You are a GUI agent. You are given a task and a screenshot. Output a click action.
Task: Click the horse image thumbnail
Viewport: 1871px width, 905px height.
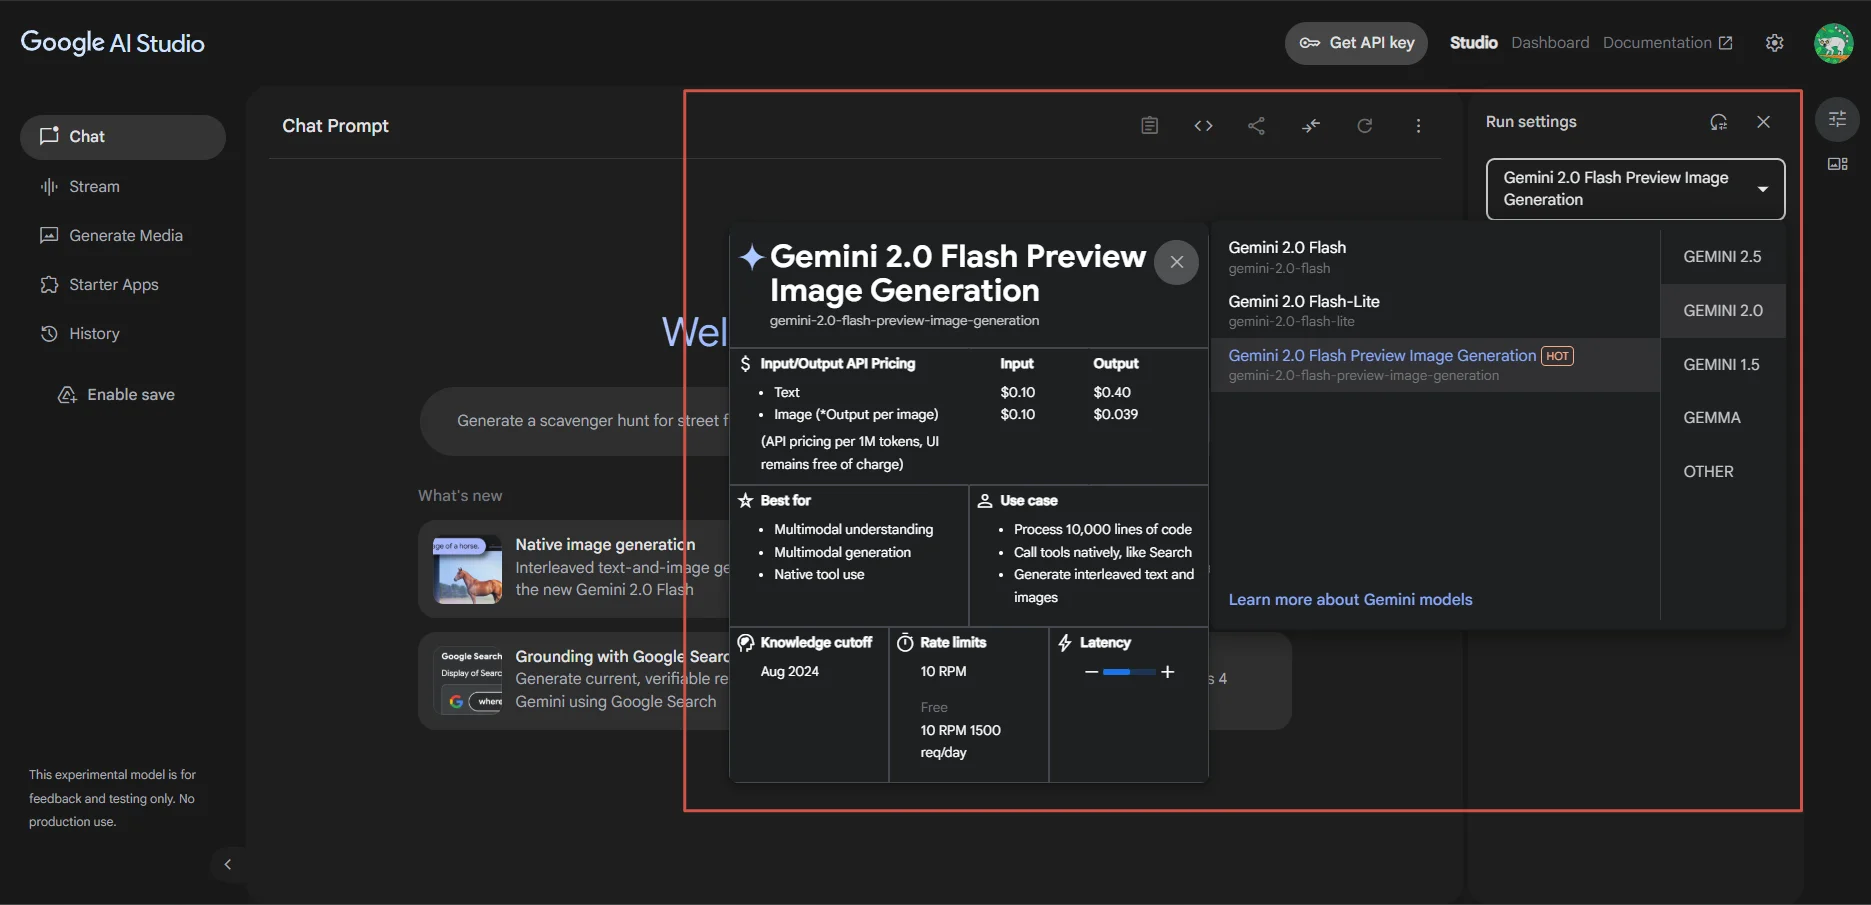(468, 570)
